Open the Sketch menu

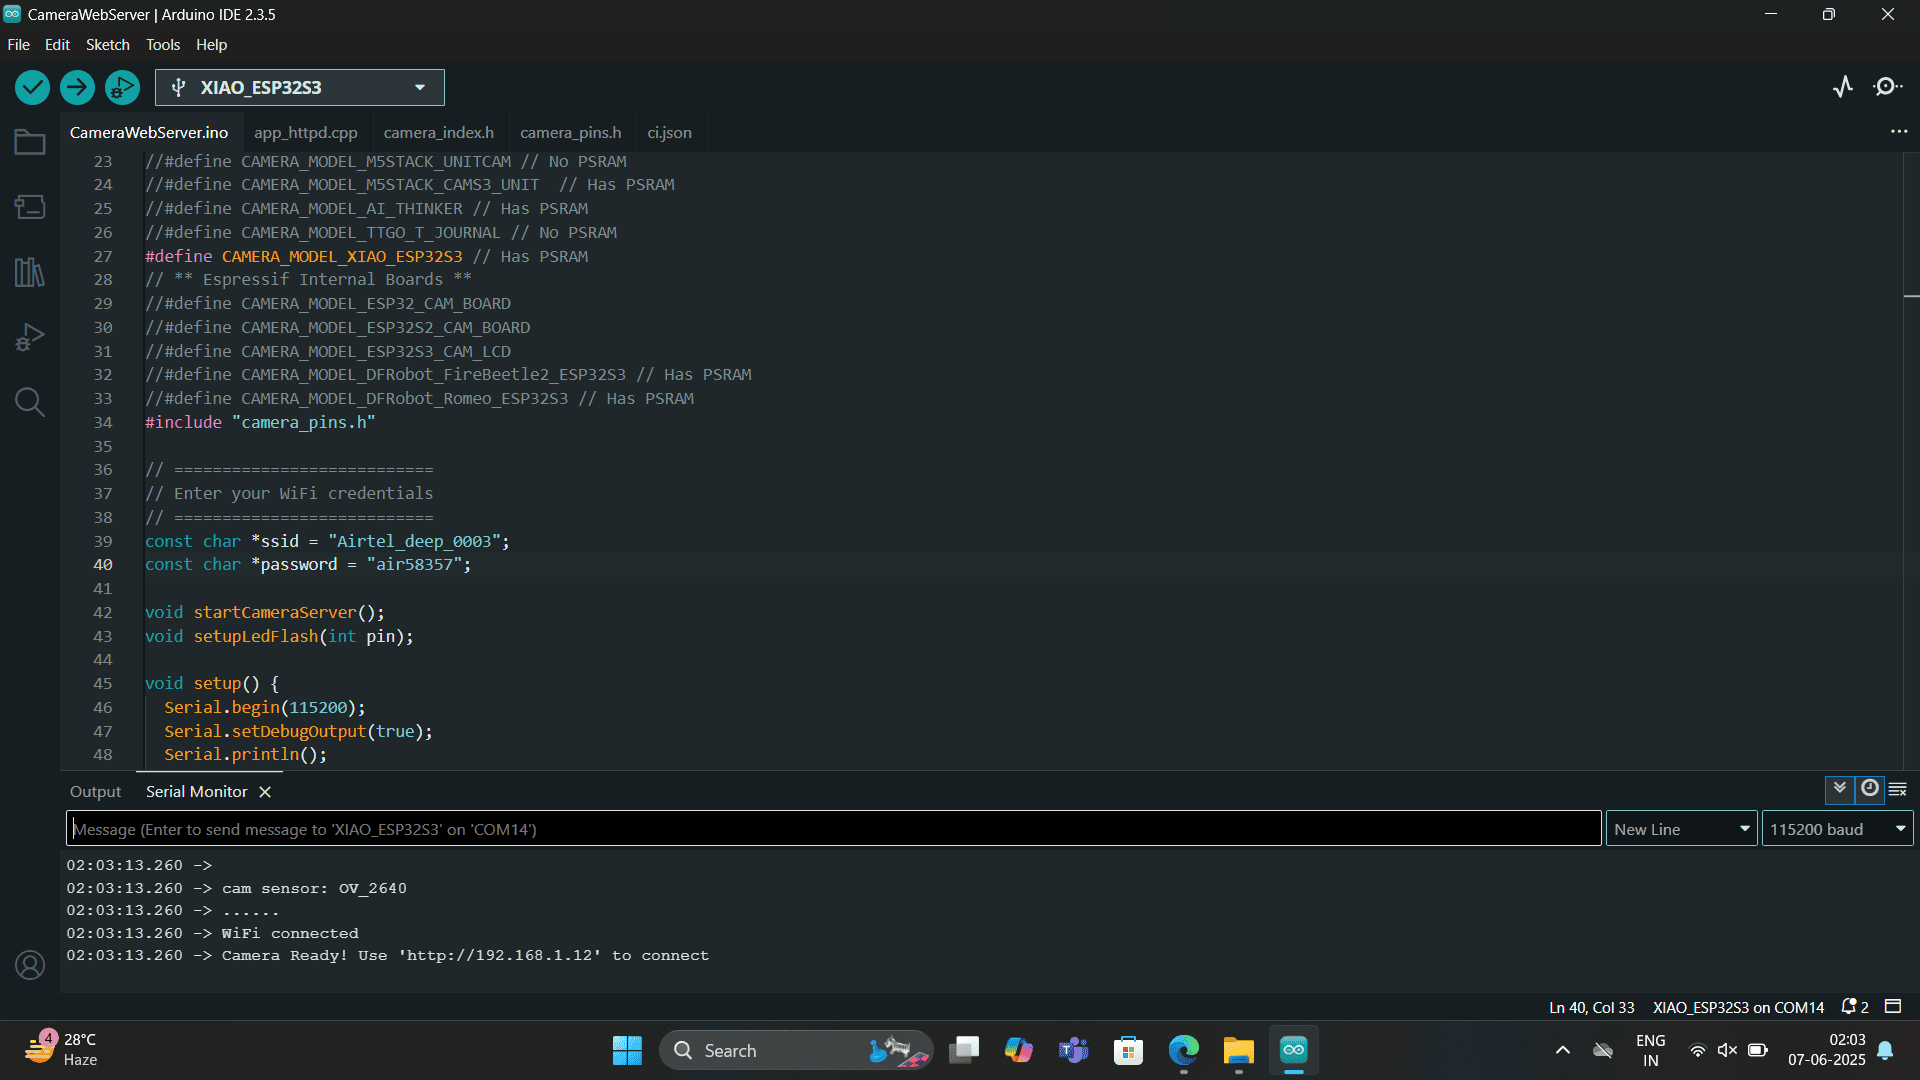[108, 45]
